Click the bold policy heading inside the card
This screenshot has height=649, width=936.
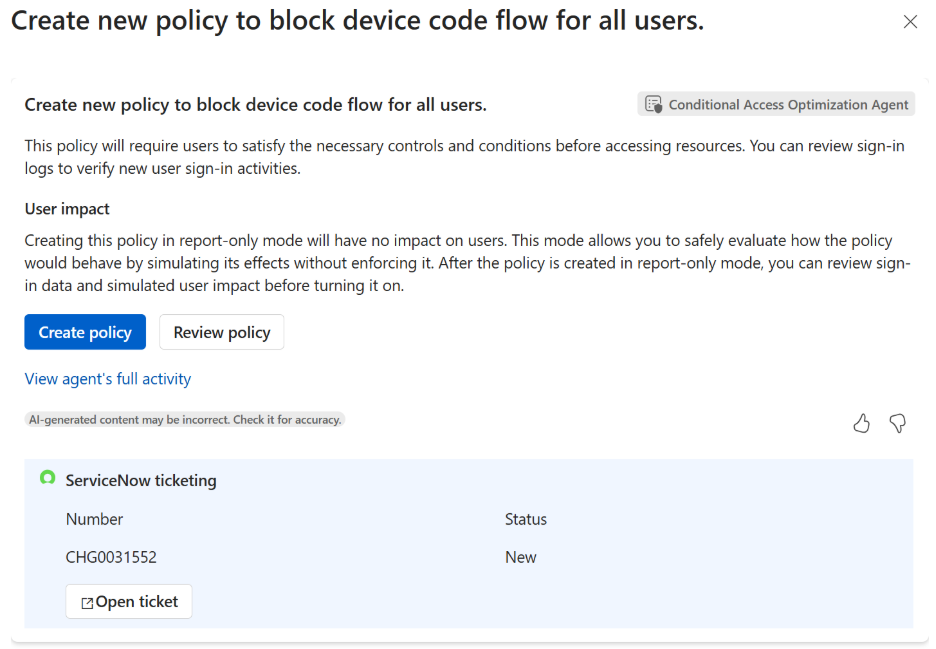[x=255, y=105]
